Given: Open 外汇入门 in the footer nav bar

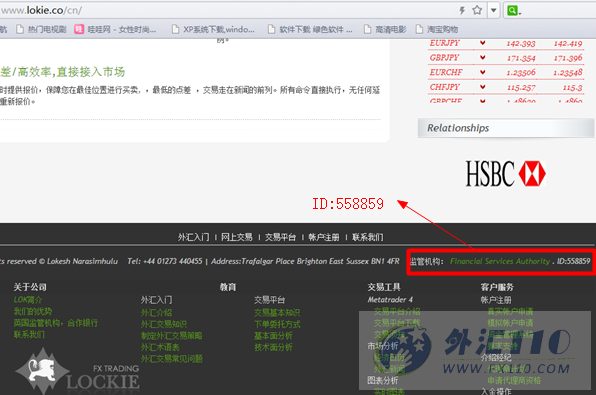Looking at the screenshot, I should point(193,237).
